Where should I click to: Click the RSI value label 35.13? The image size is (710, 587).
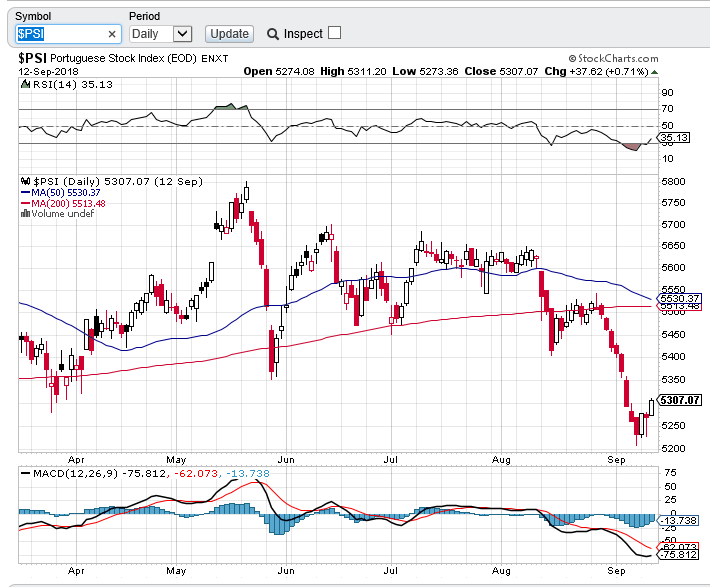coord(674,138)
